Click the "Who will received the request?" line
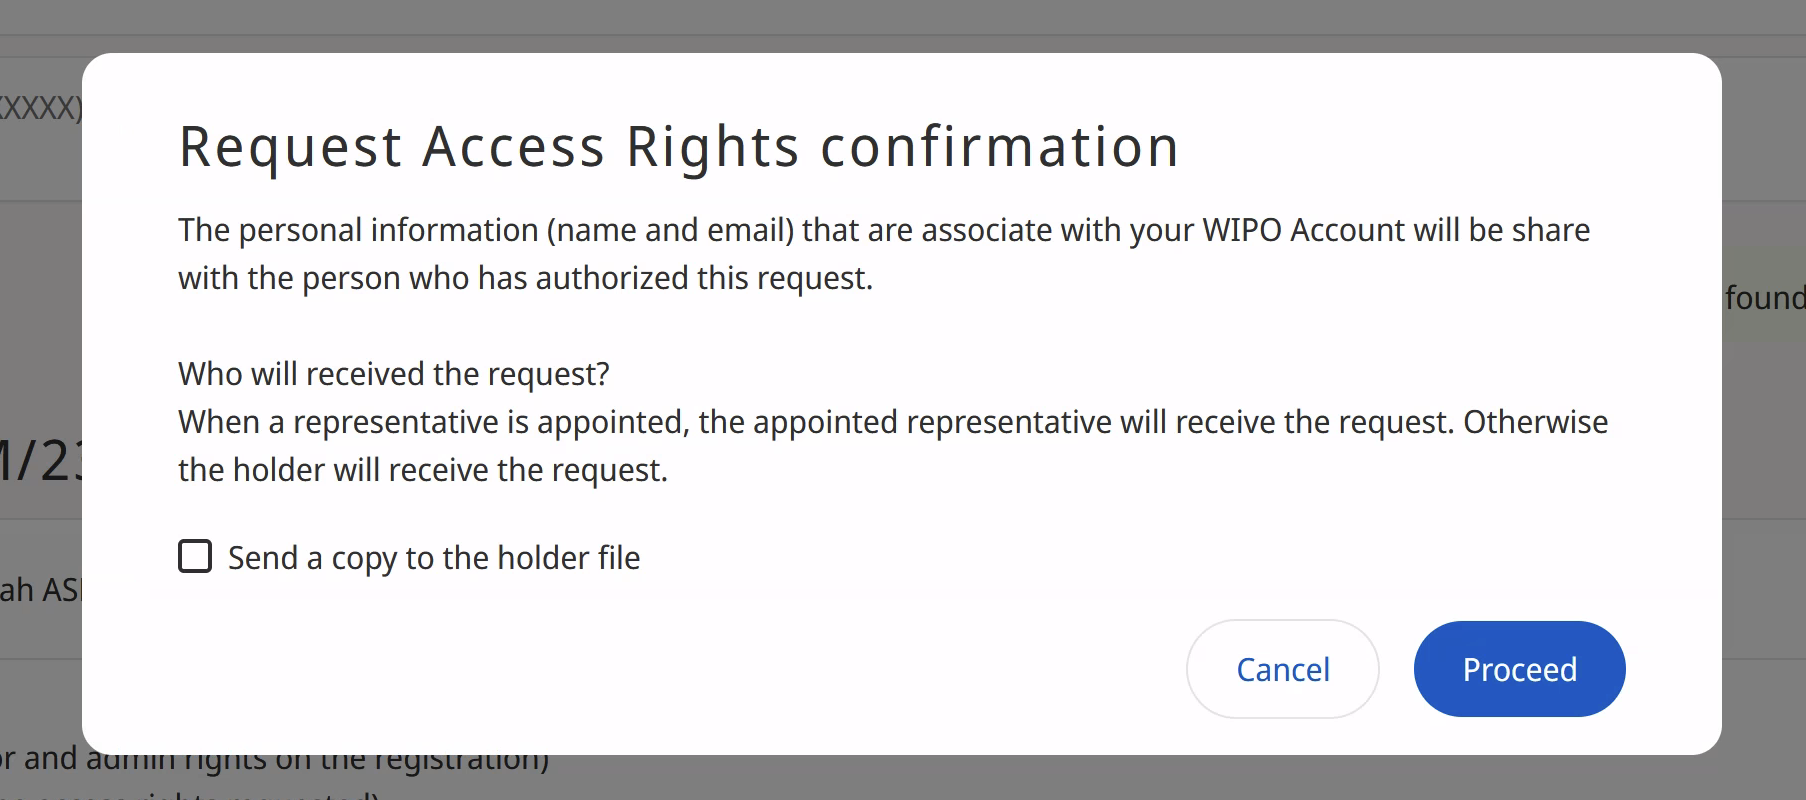 point(393,374)
